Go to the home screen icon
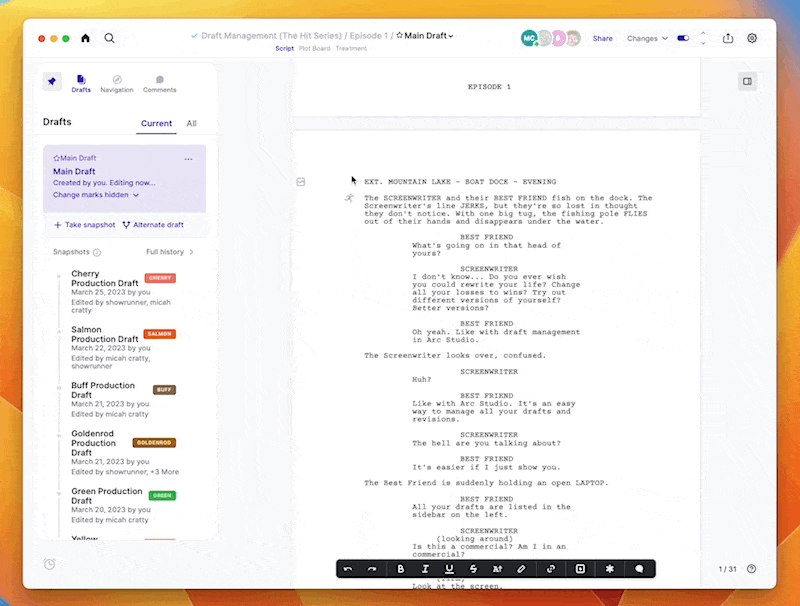The width and height of the screenshot is (800, 606). coord(85,38)
